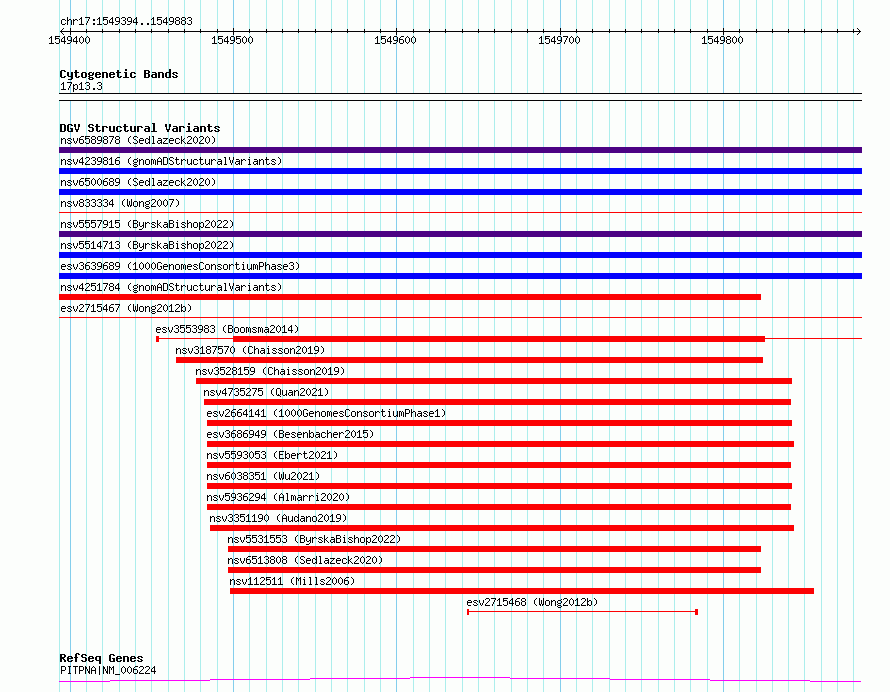
Task: Select nsv112511 (Mills2006) label
Action: [292, 581]
